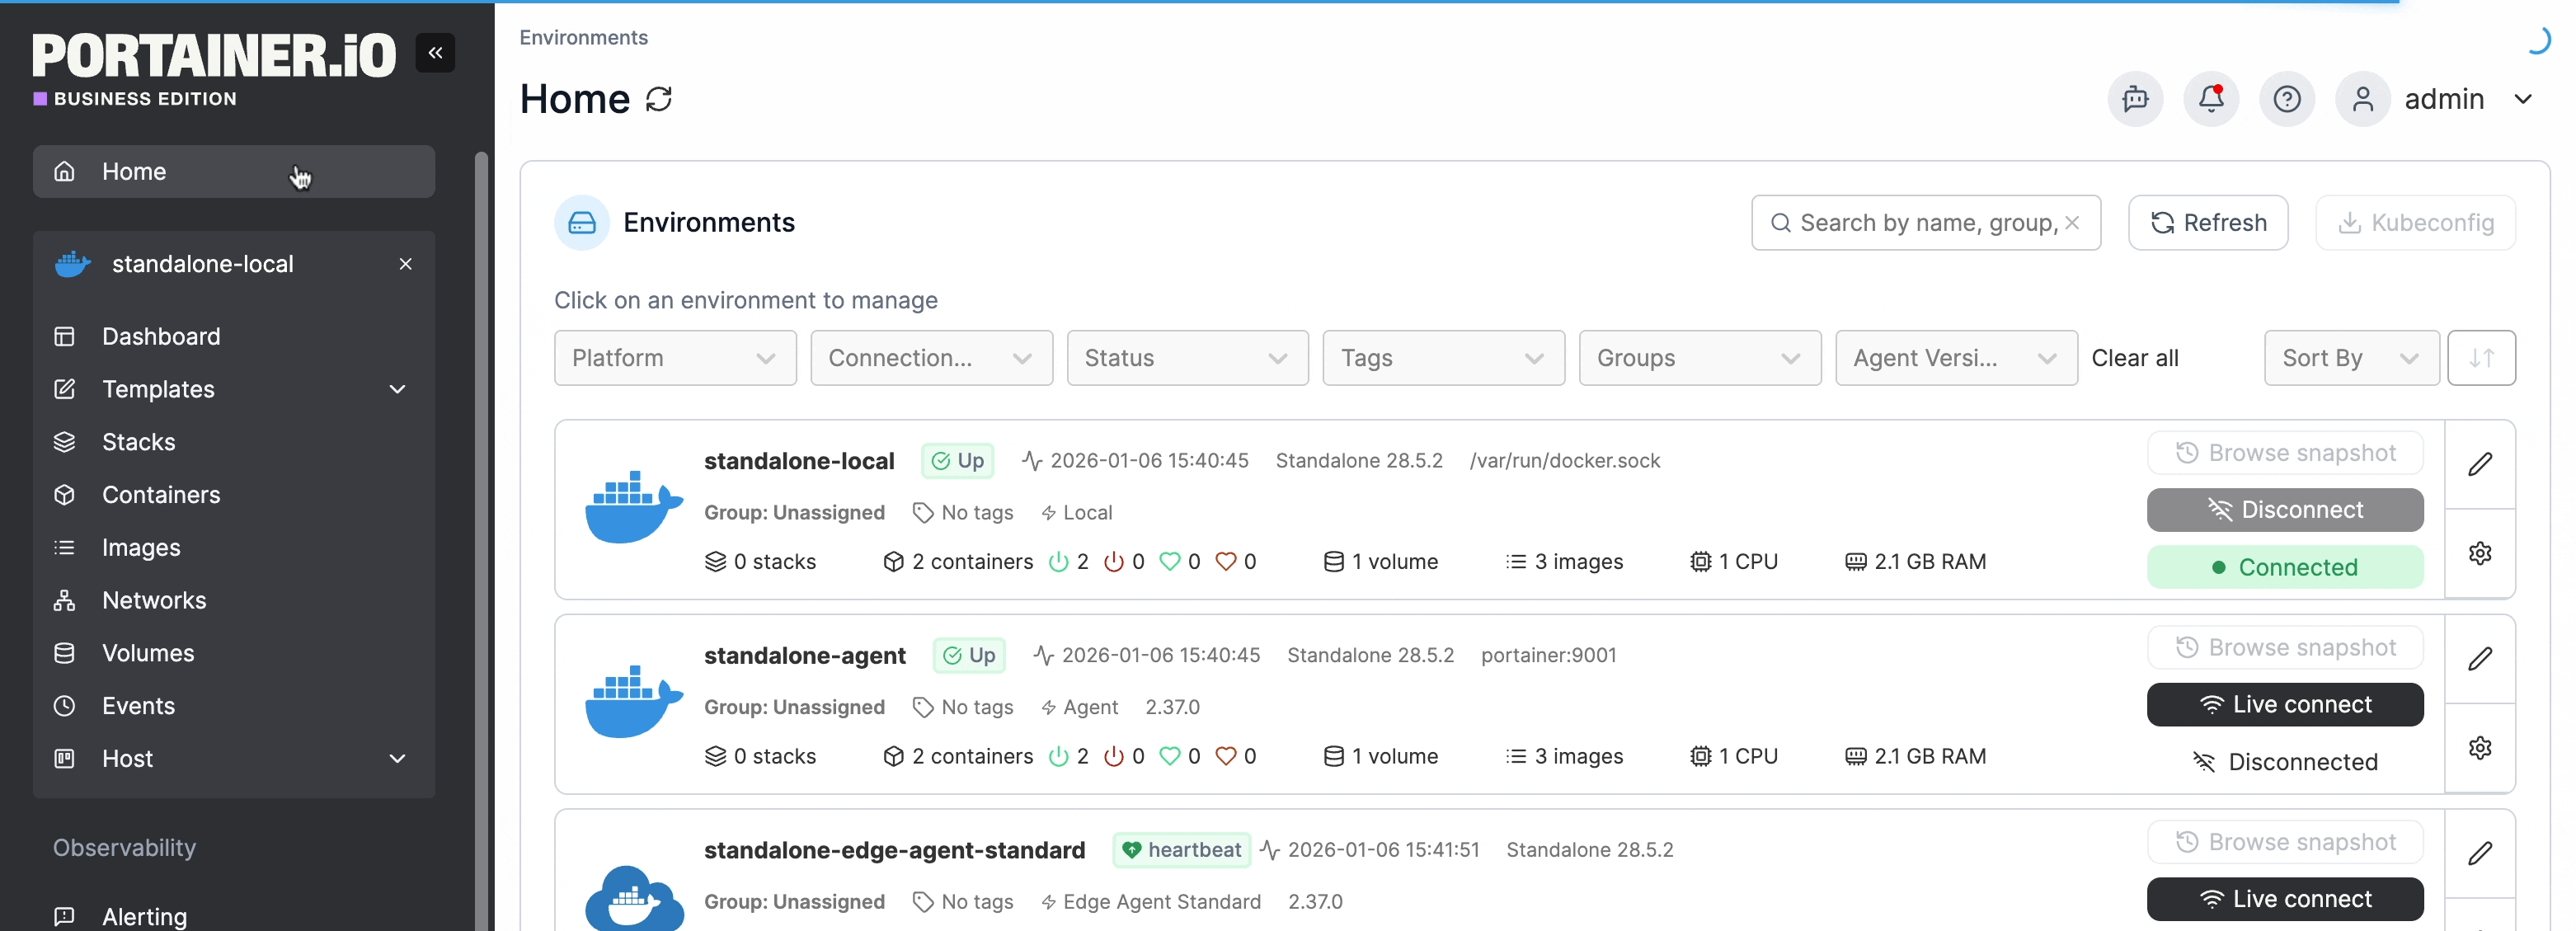Live connect to standalone-agent

[2284, 705]
